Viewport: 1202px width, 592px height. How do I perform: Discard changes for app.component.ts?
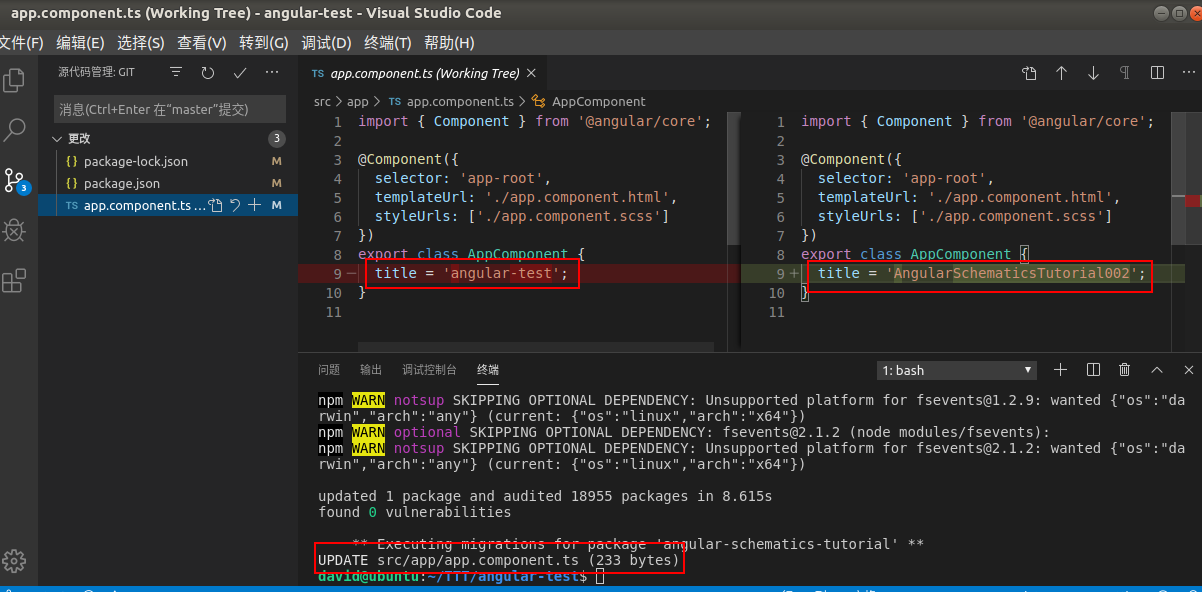click(235, 205)
